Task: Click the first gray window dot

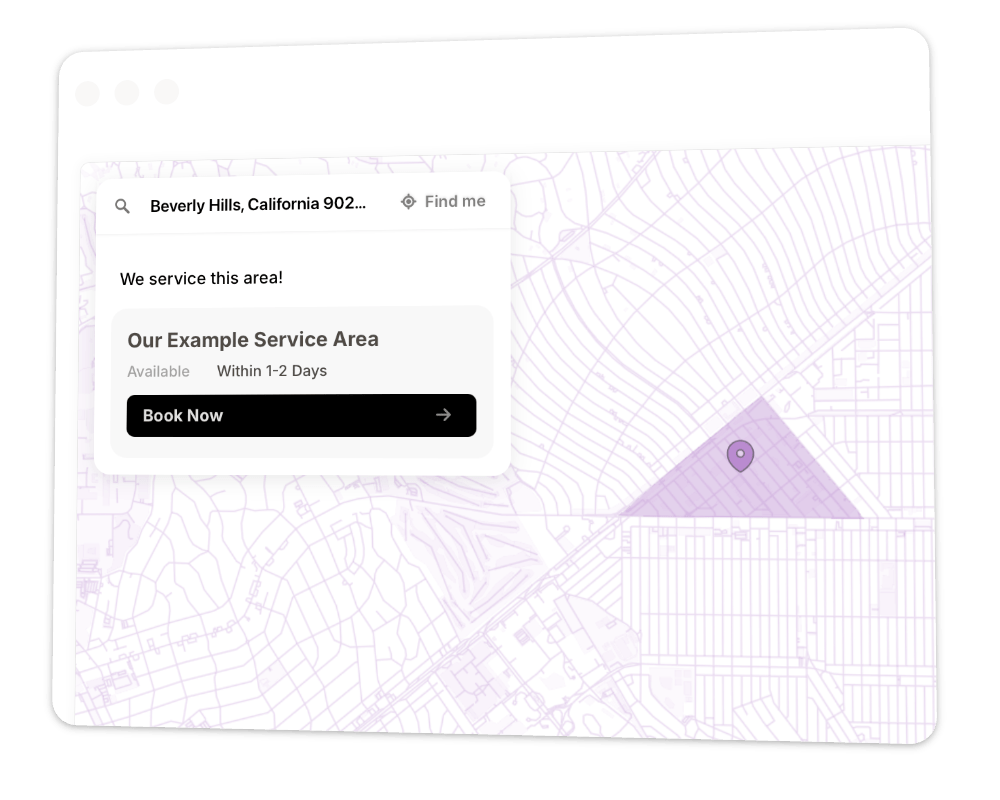Action: coord(87,93)
